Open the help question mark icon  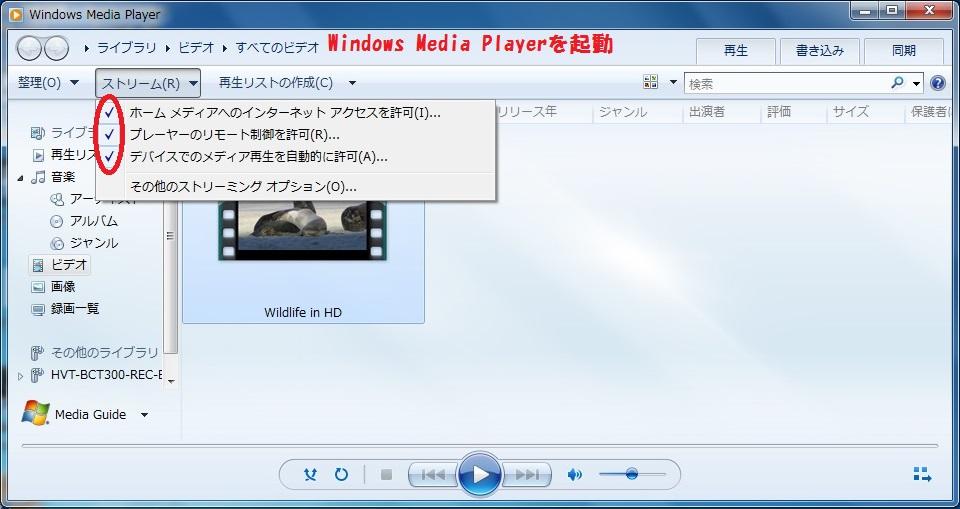[937, 83]
